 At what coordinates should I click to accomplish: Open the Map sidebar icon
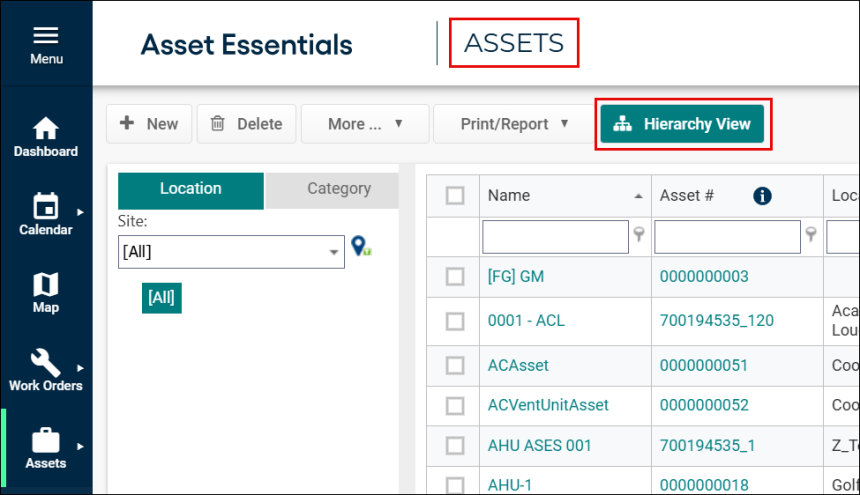click(x=46, y=285)
